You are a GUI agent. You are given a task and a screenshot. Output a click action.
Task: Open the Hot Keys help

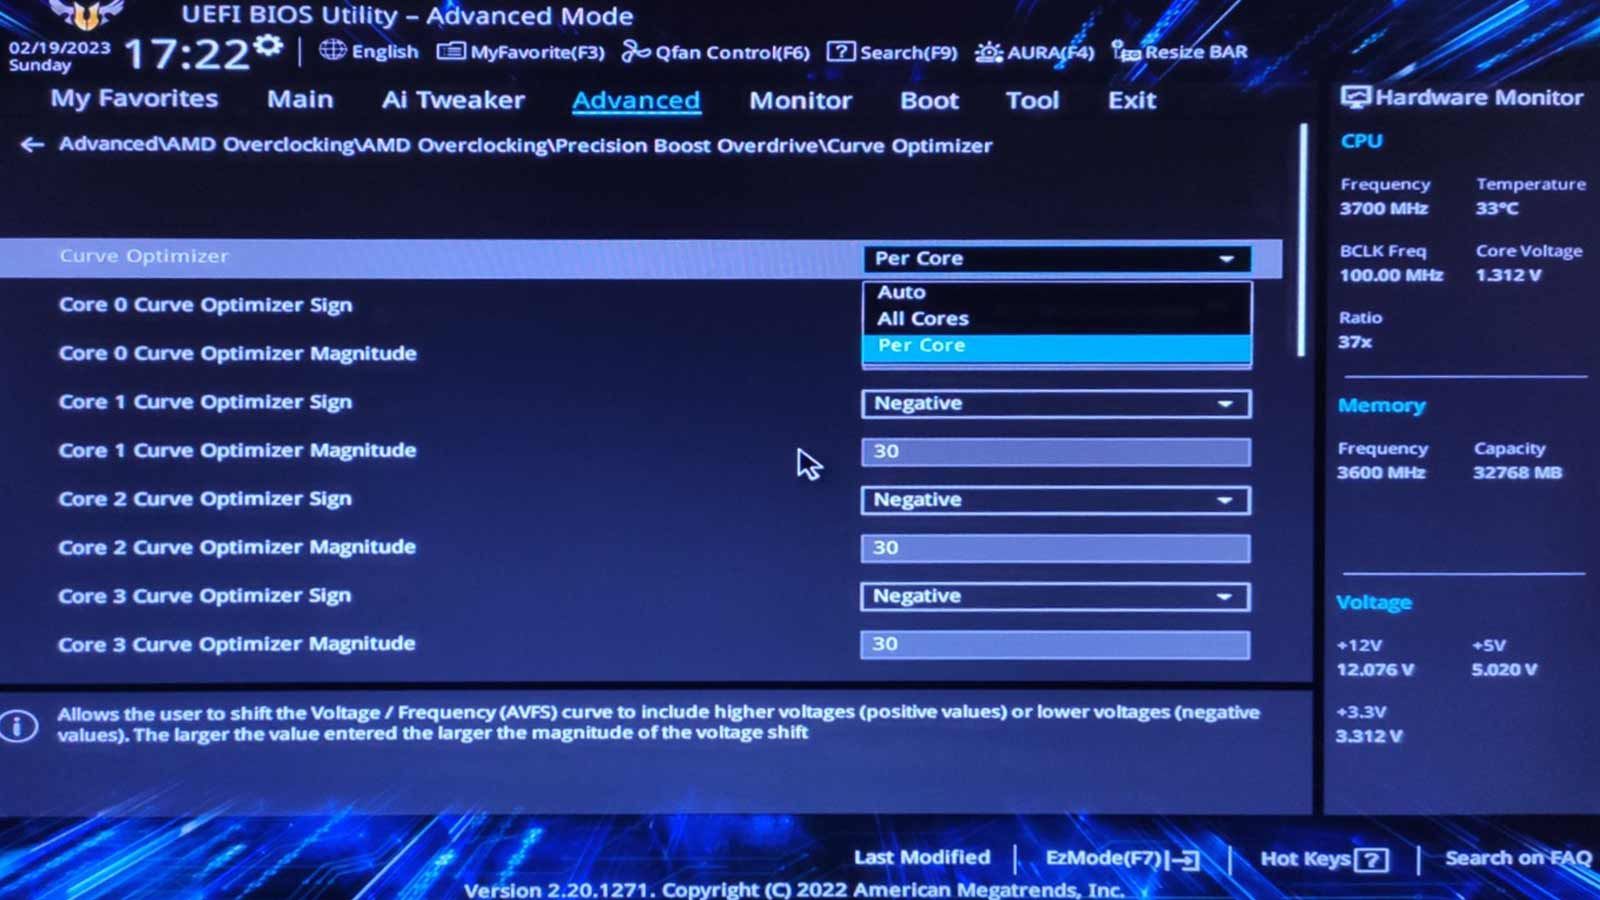(1324, 859)
